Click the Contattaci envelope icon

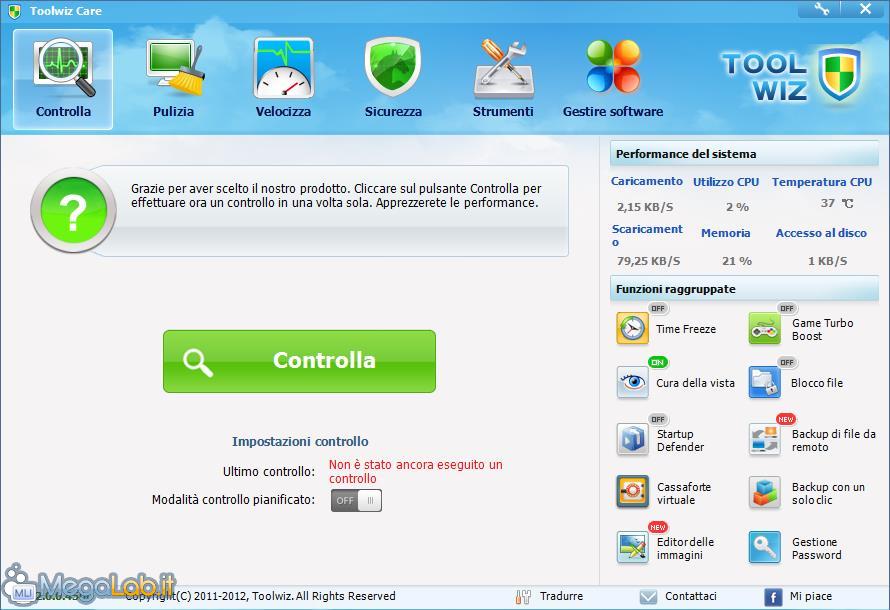648,597
